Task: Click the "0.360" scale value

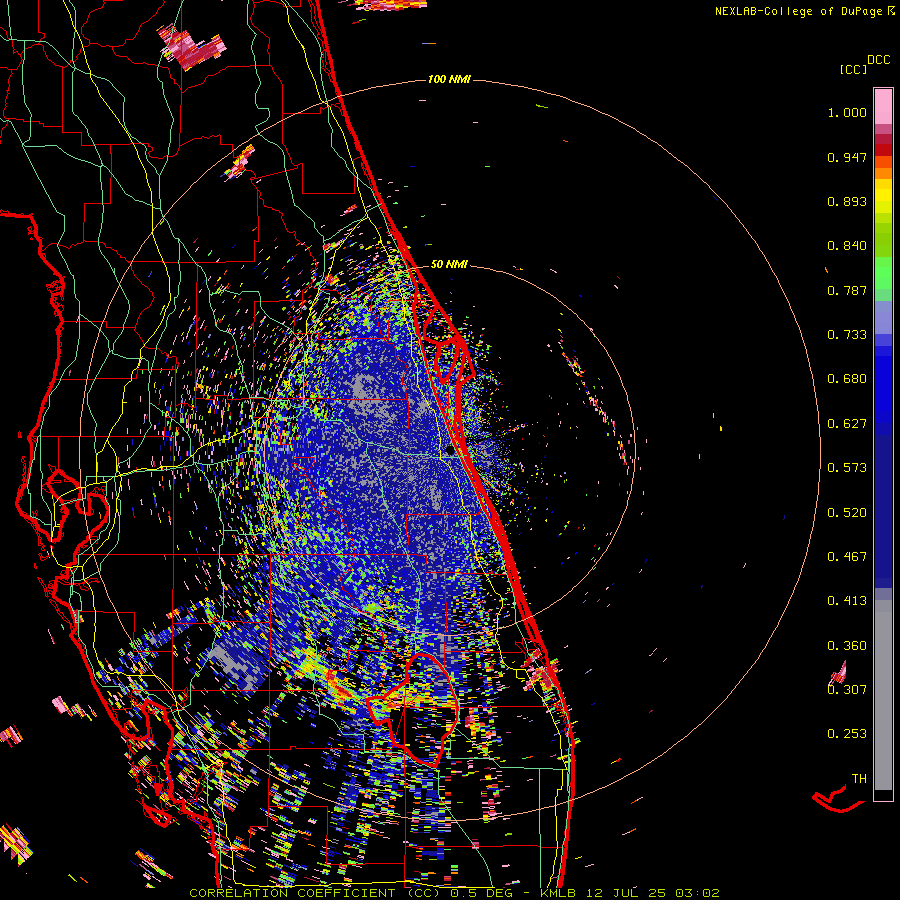Action: [847, 646]
